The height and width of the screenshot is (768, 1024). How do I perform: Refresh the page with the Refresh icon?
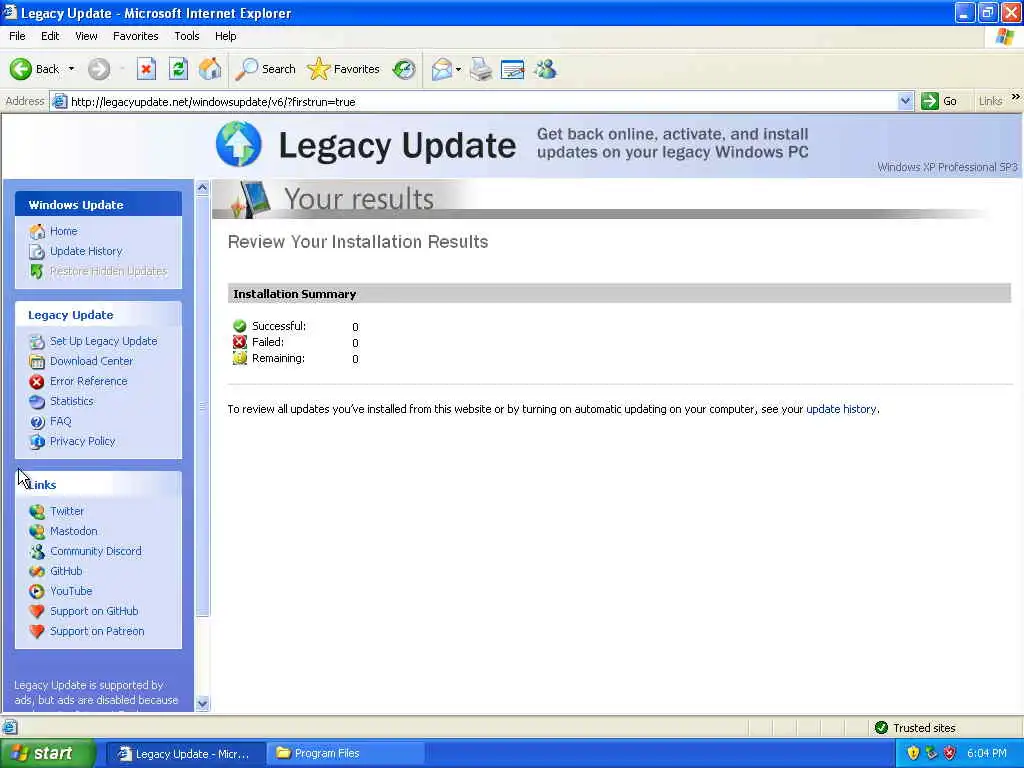coord(178,69)
